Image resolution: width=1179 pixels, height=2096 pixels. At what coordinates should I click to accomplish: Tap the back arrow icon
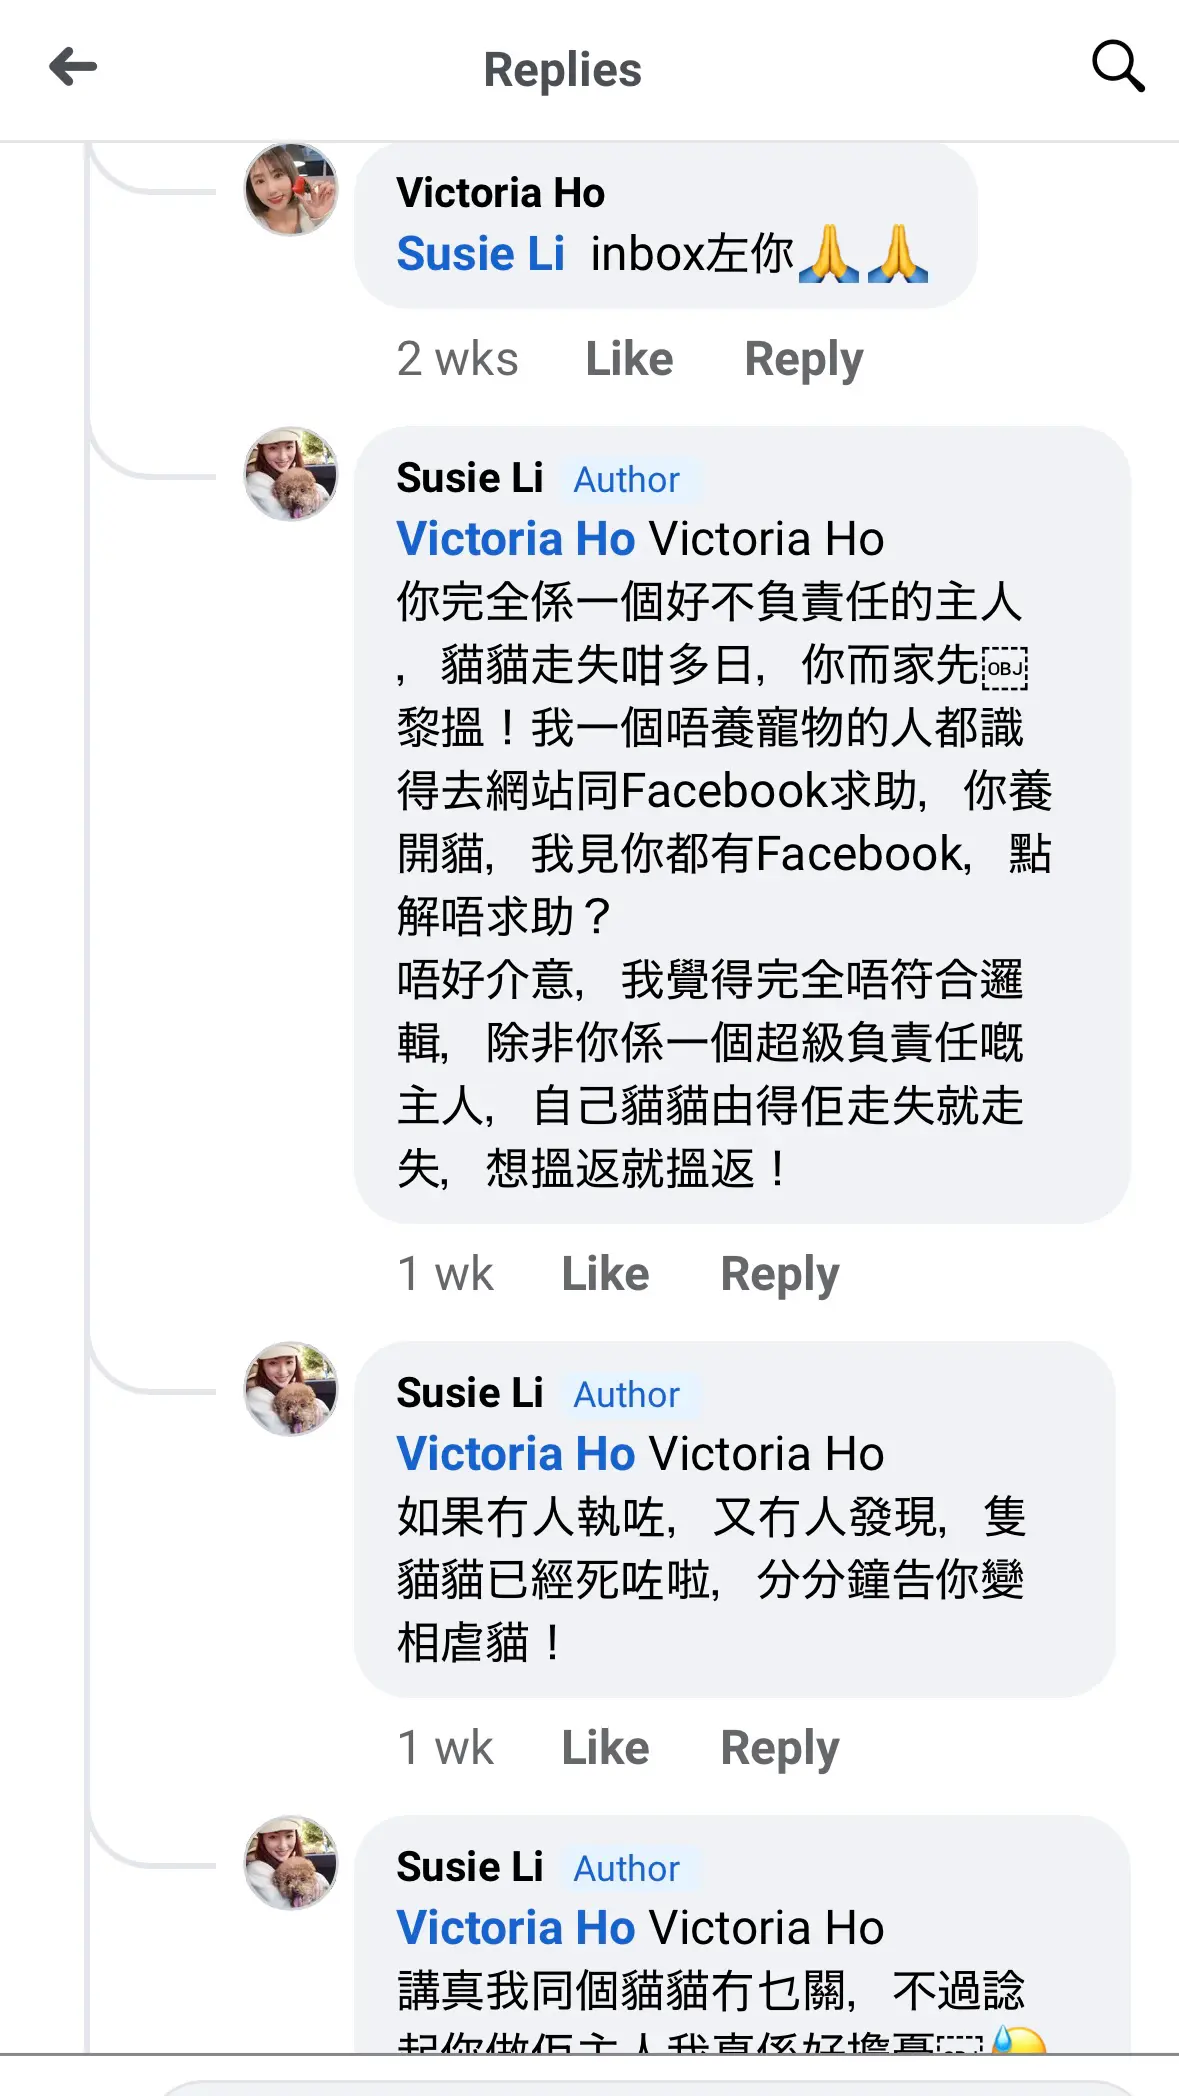tap(73, 67)
